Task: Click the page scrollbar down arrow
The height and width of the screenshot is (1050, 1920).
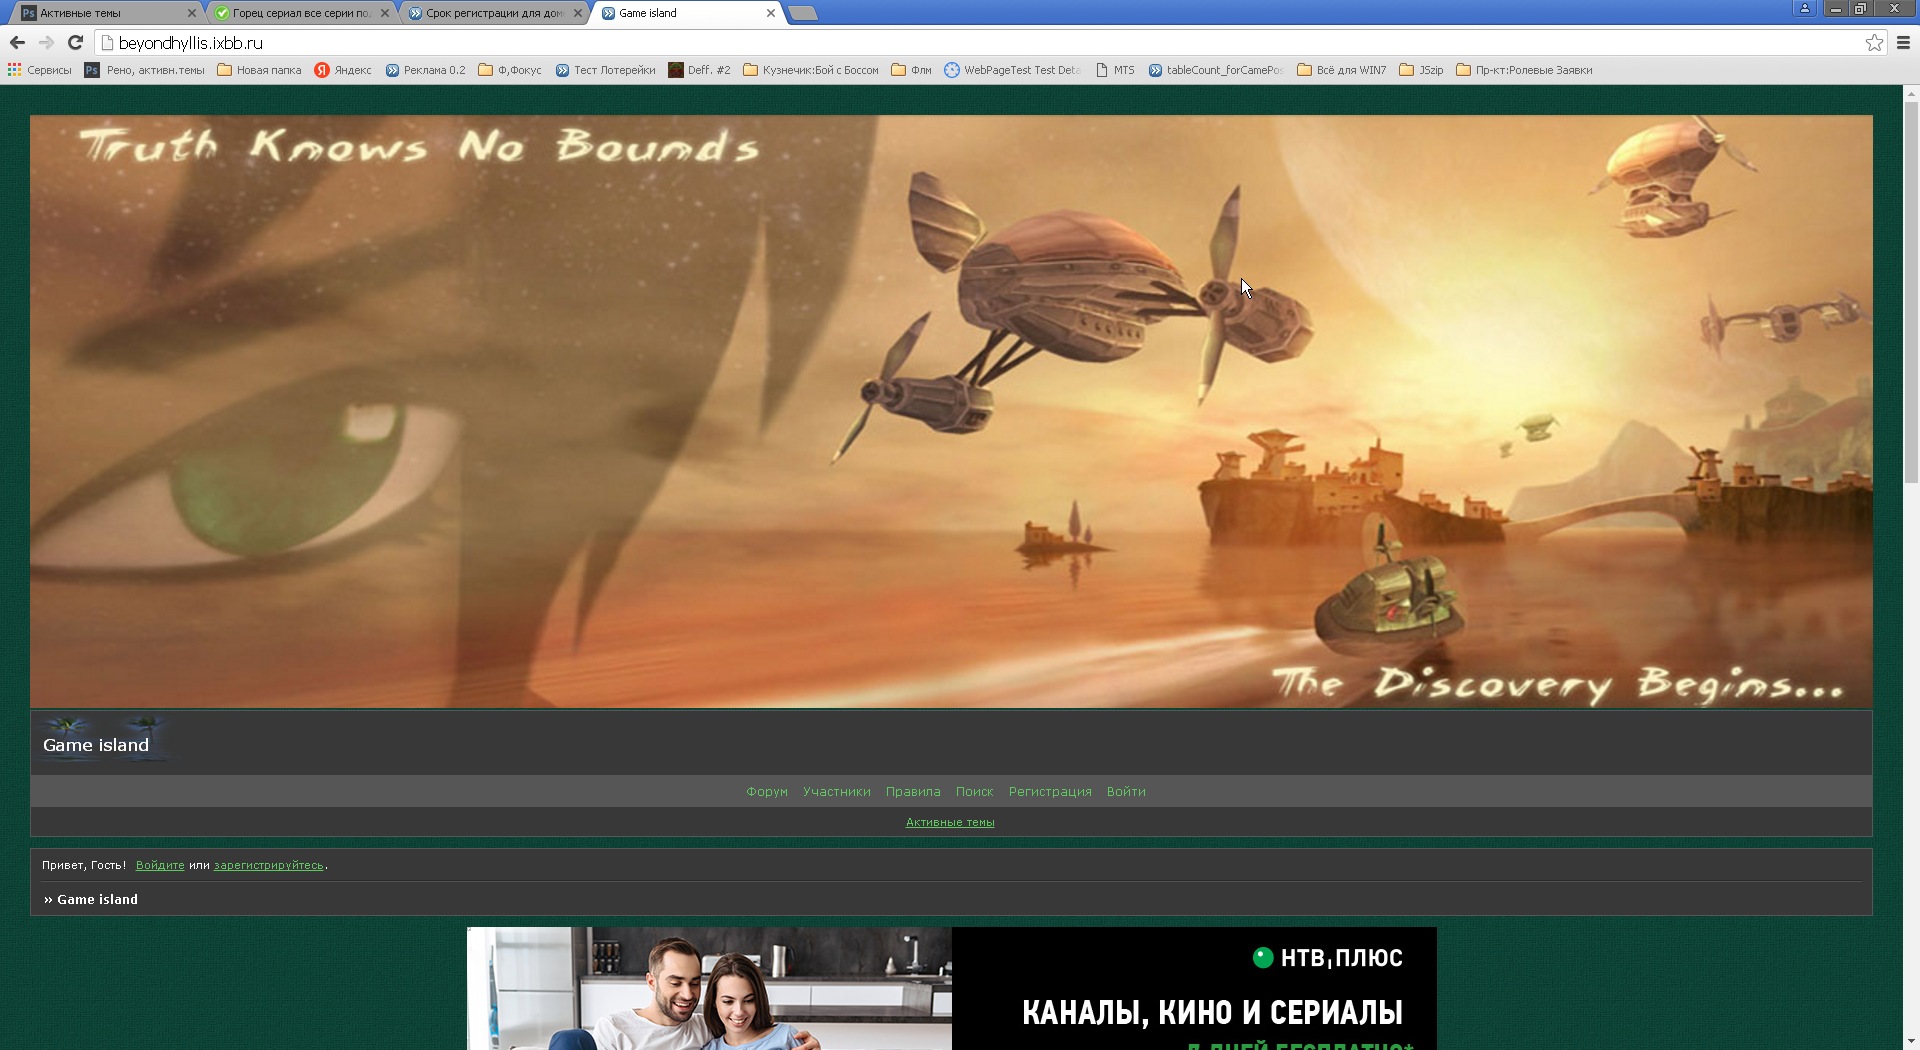Action: click(x=1911, y=1041)
